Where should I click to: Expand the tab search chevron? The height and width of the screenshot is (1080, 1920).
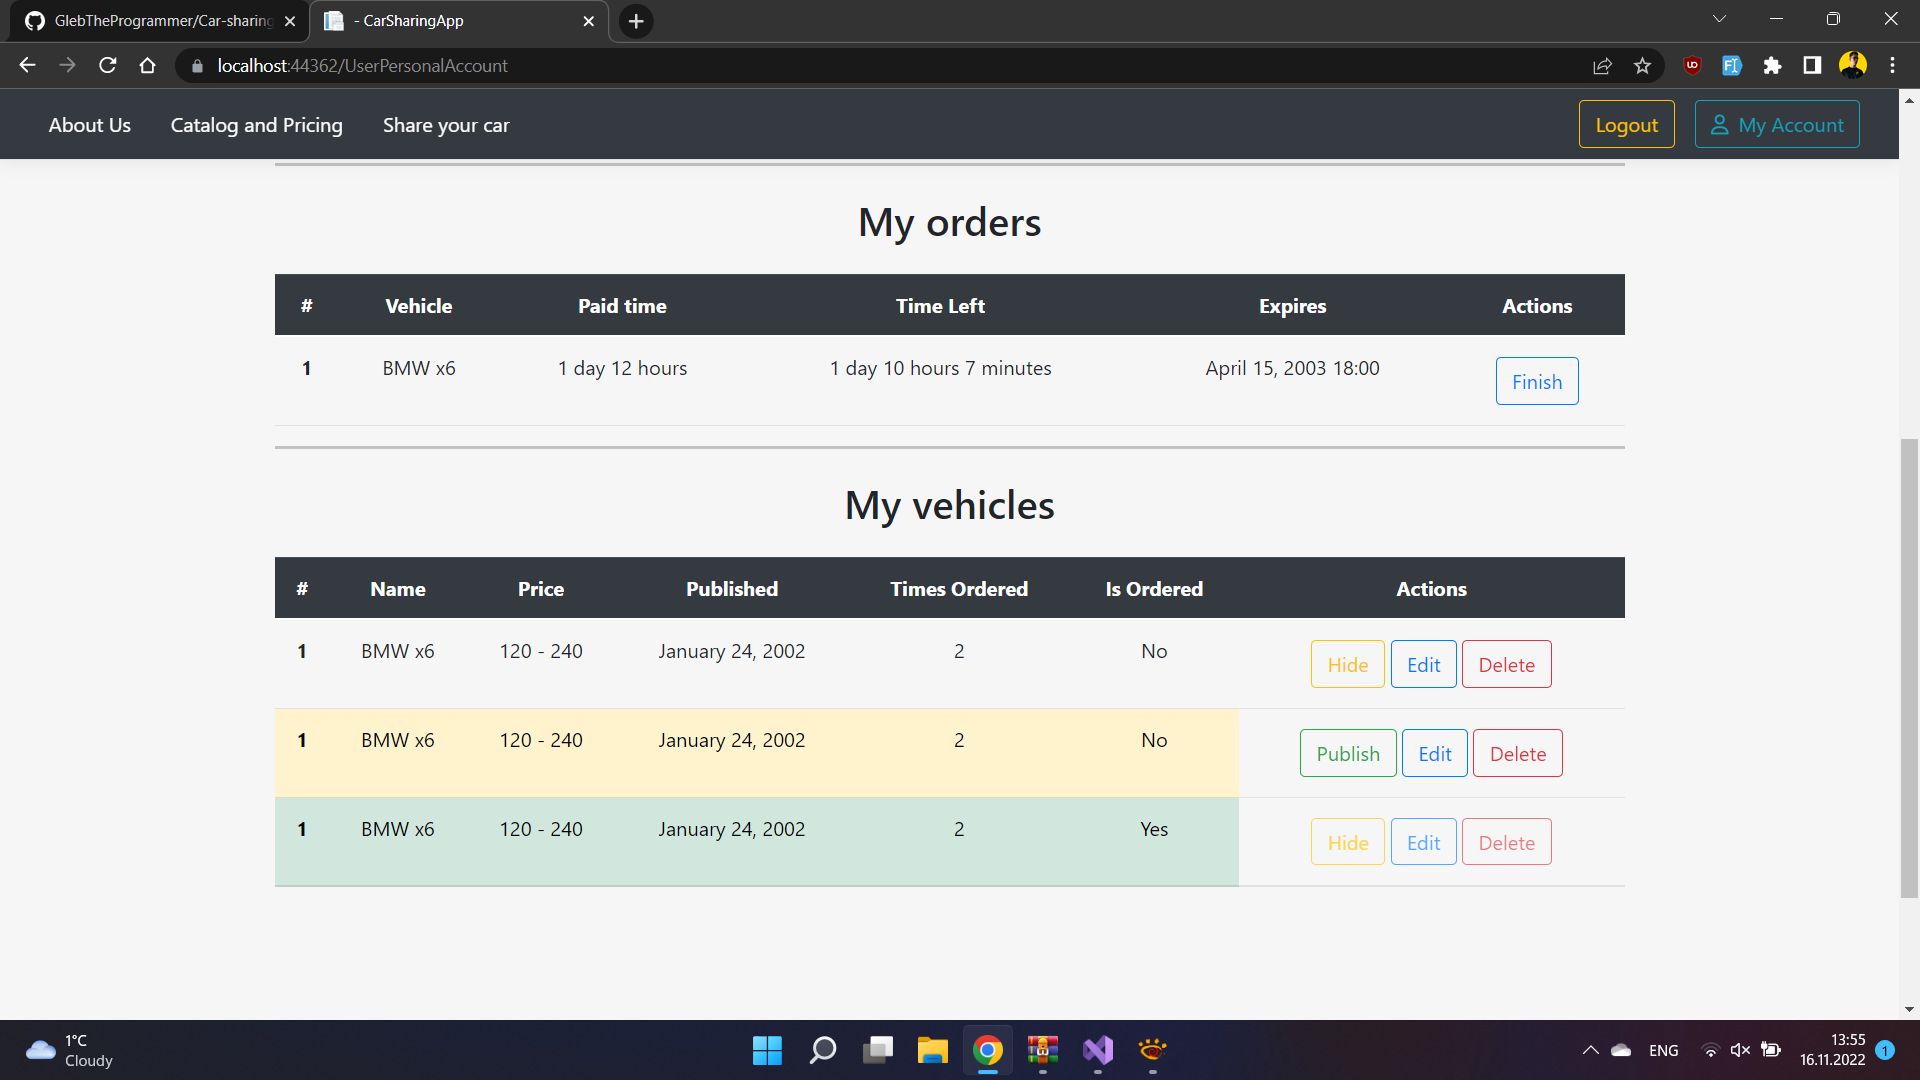coord(1719,19)
